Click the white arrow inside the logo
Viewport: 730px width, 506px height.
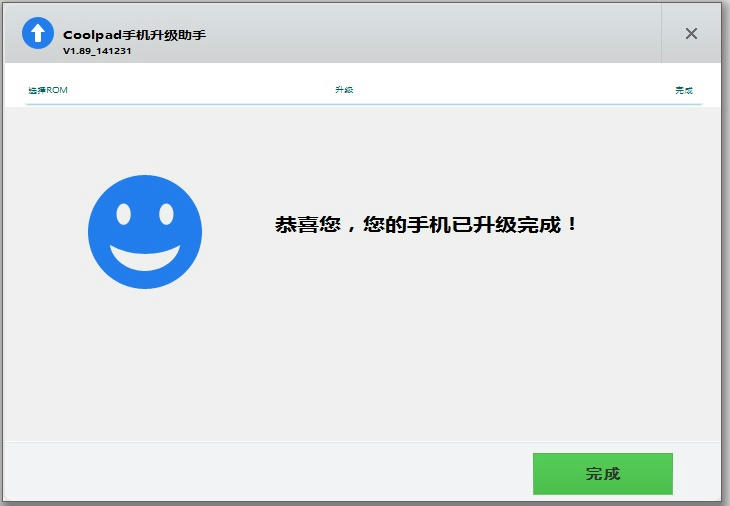38,33
